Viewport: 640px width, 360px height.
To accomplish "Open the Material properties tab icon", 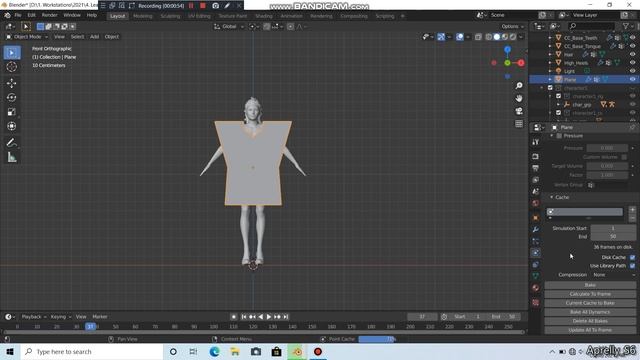I will coord(536,288).
